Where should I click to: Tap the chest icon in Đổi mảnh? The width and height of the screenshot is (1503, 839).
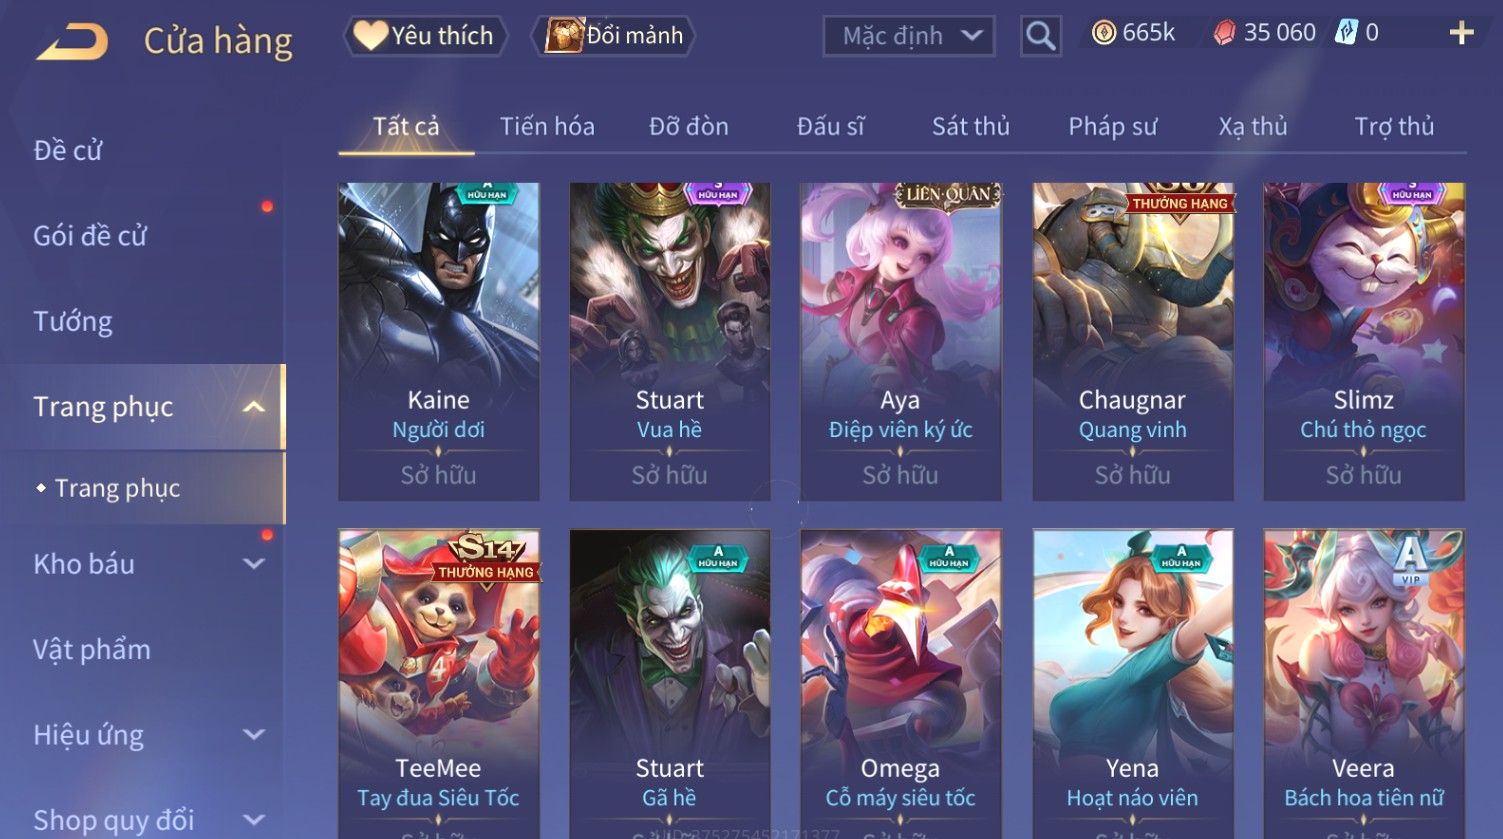tap(564, 35)
